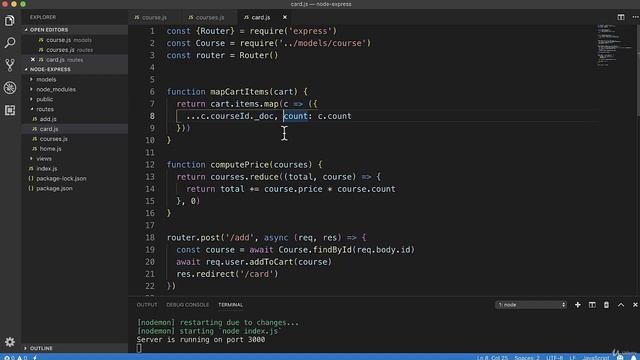Select terminal from '1: node' dropdown
This screenshot has width=640, height=360.
tap(531, 305)
